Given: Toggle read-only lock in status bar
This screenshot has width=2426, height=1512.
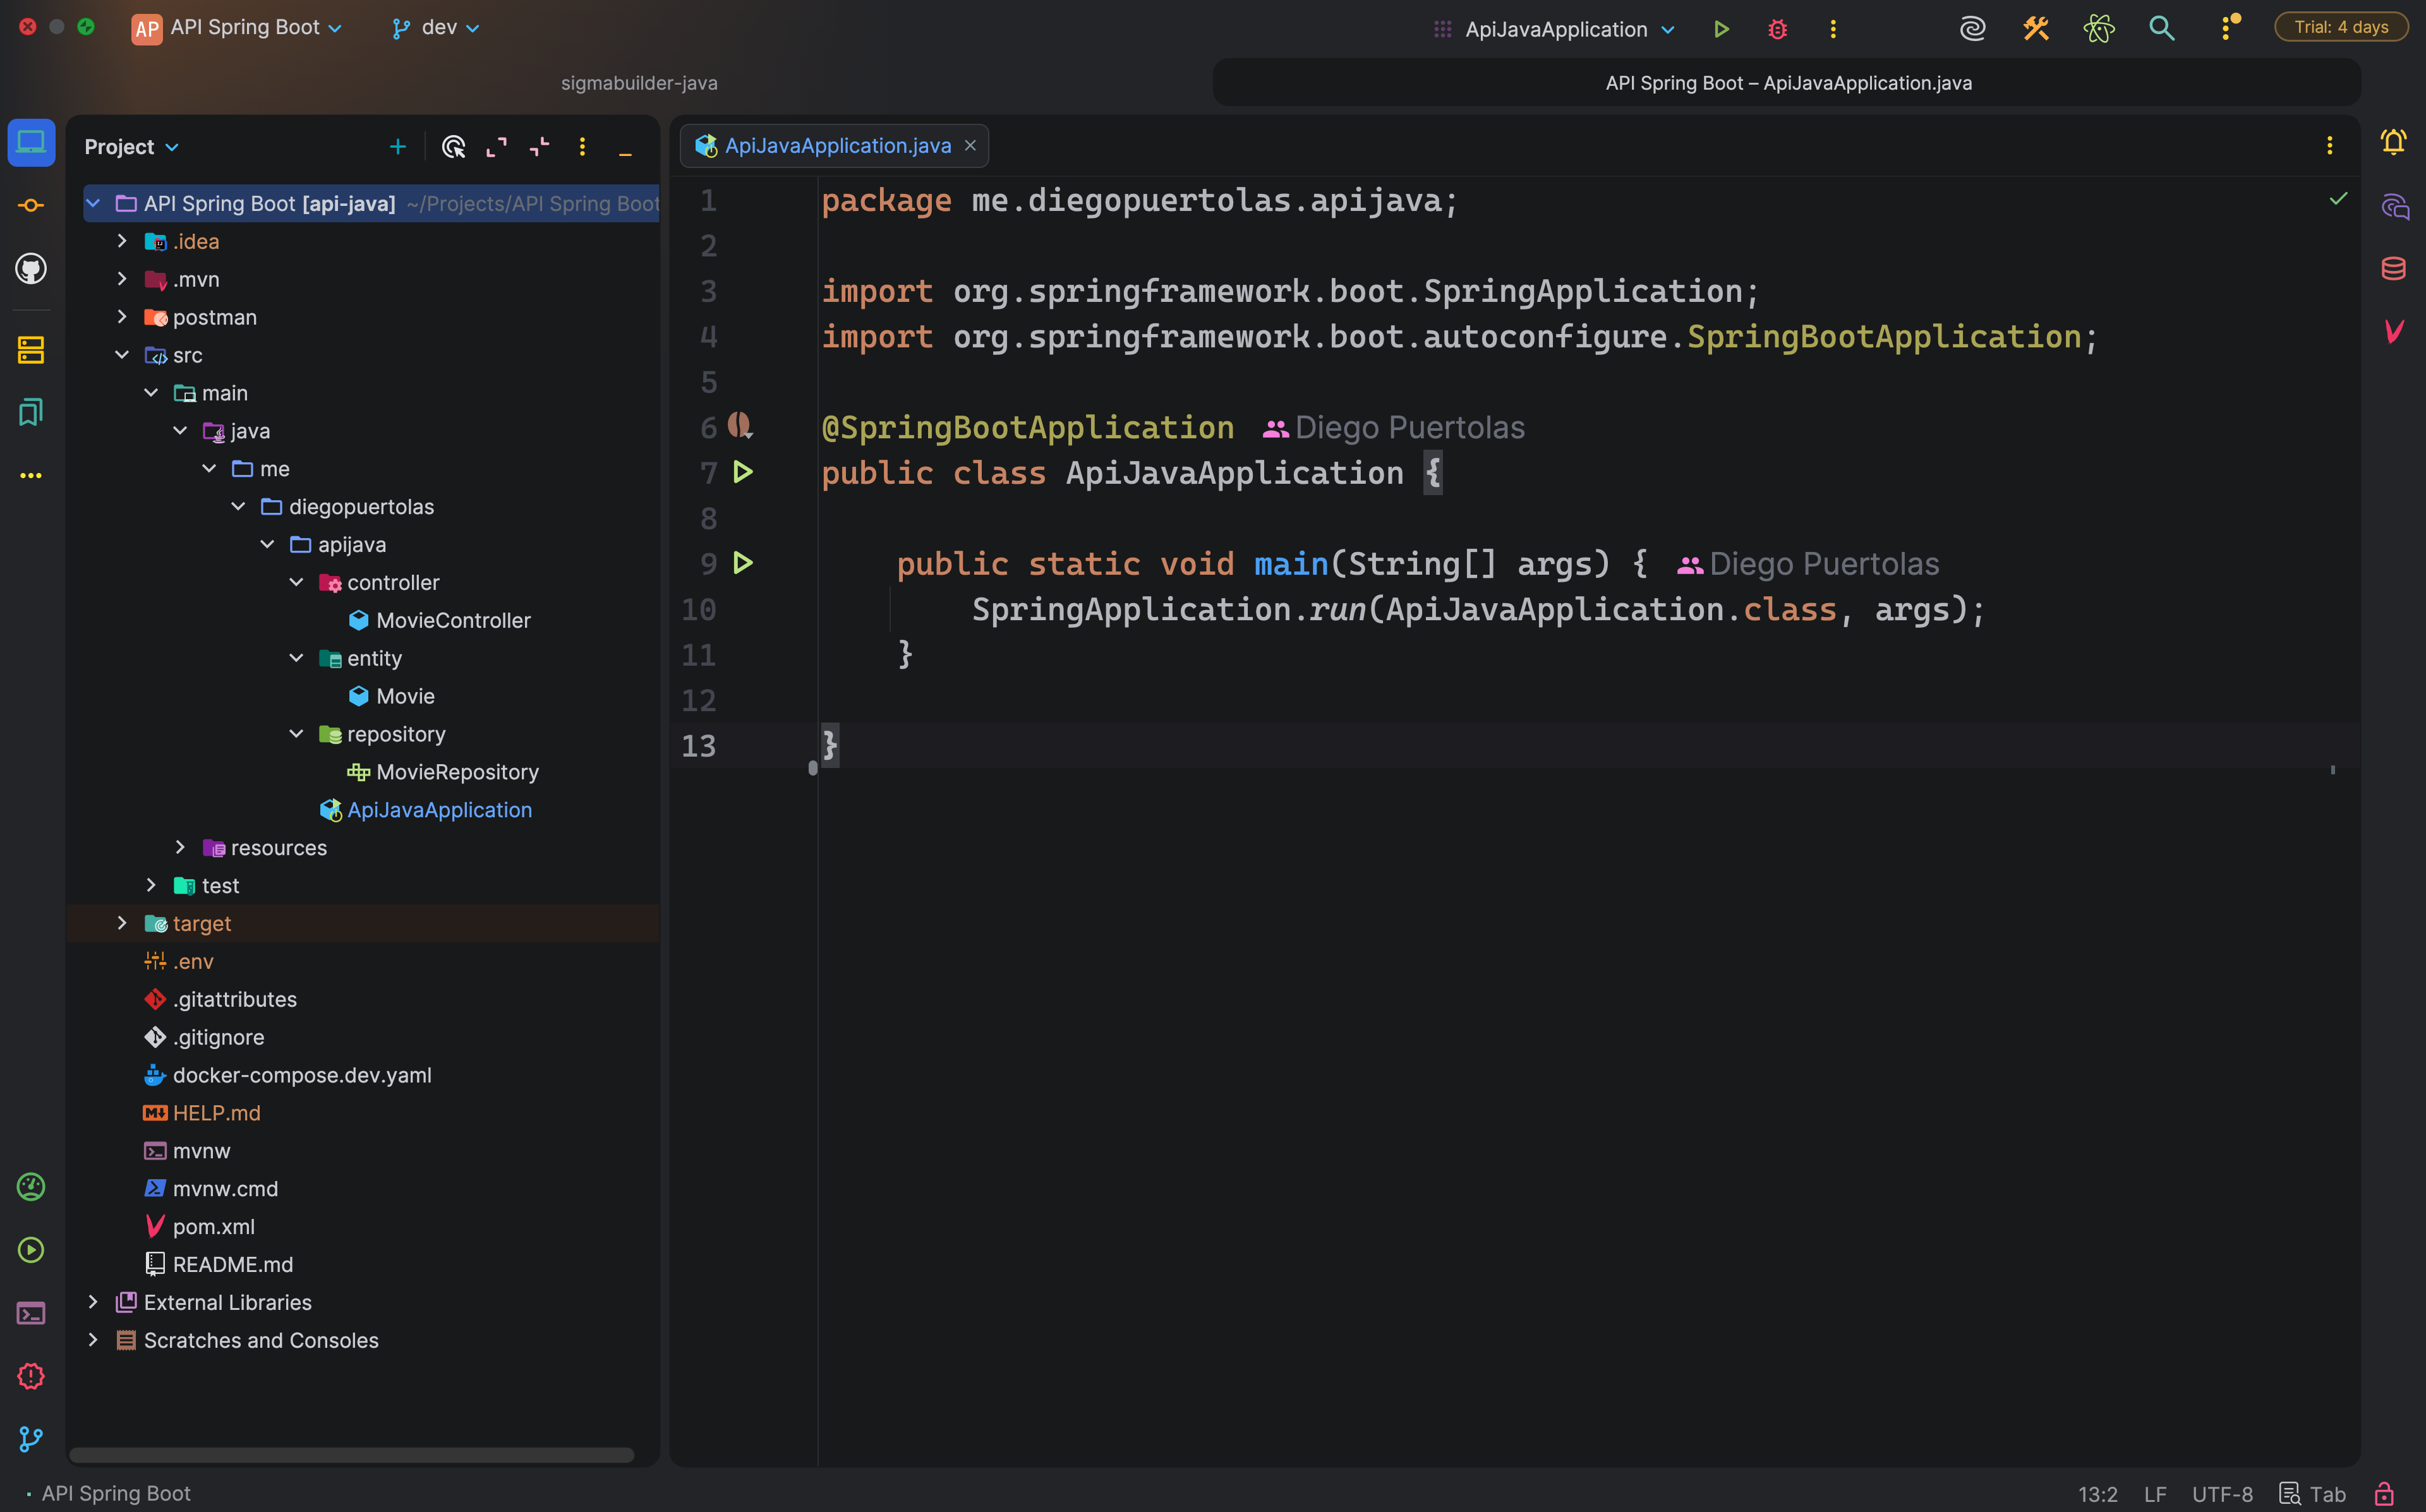Looking at the screenshot, I should tap(2384, 1494).
